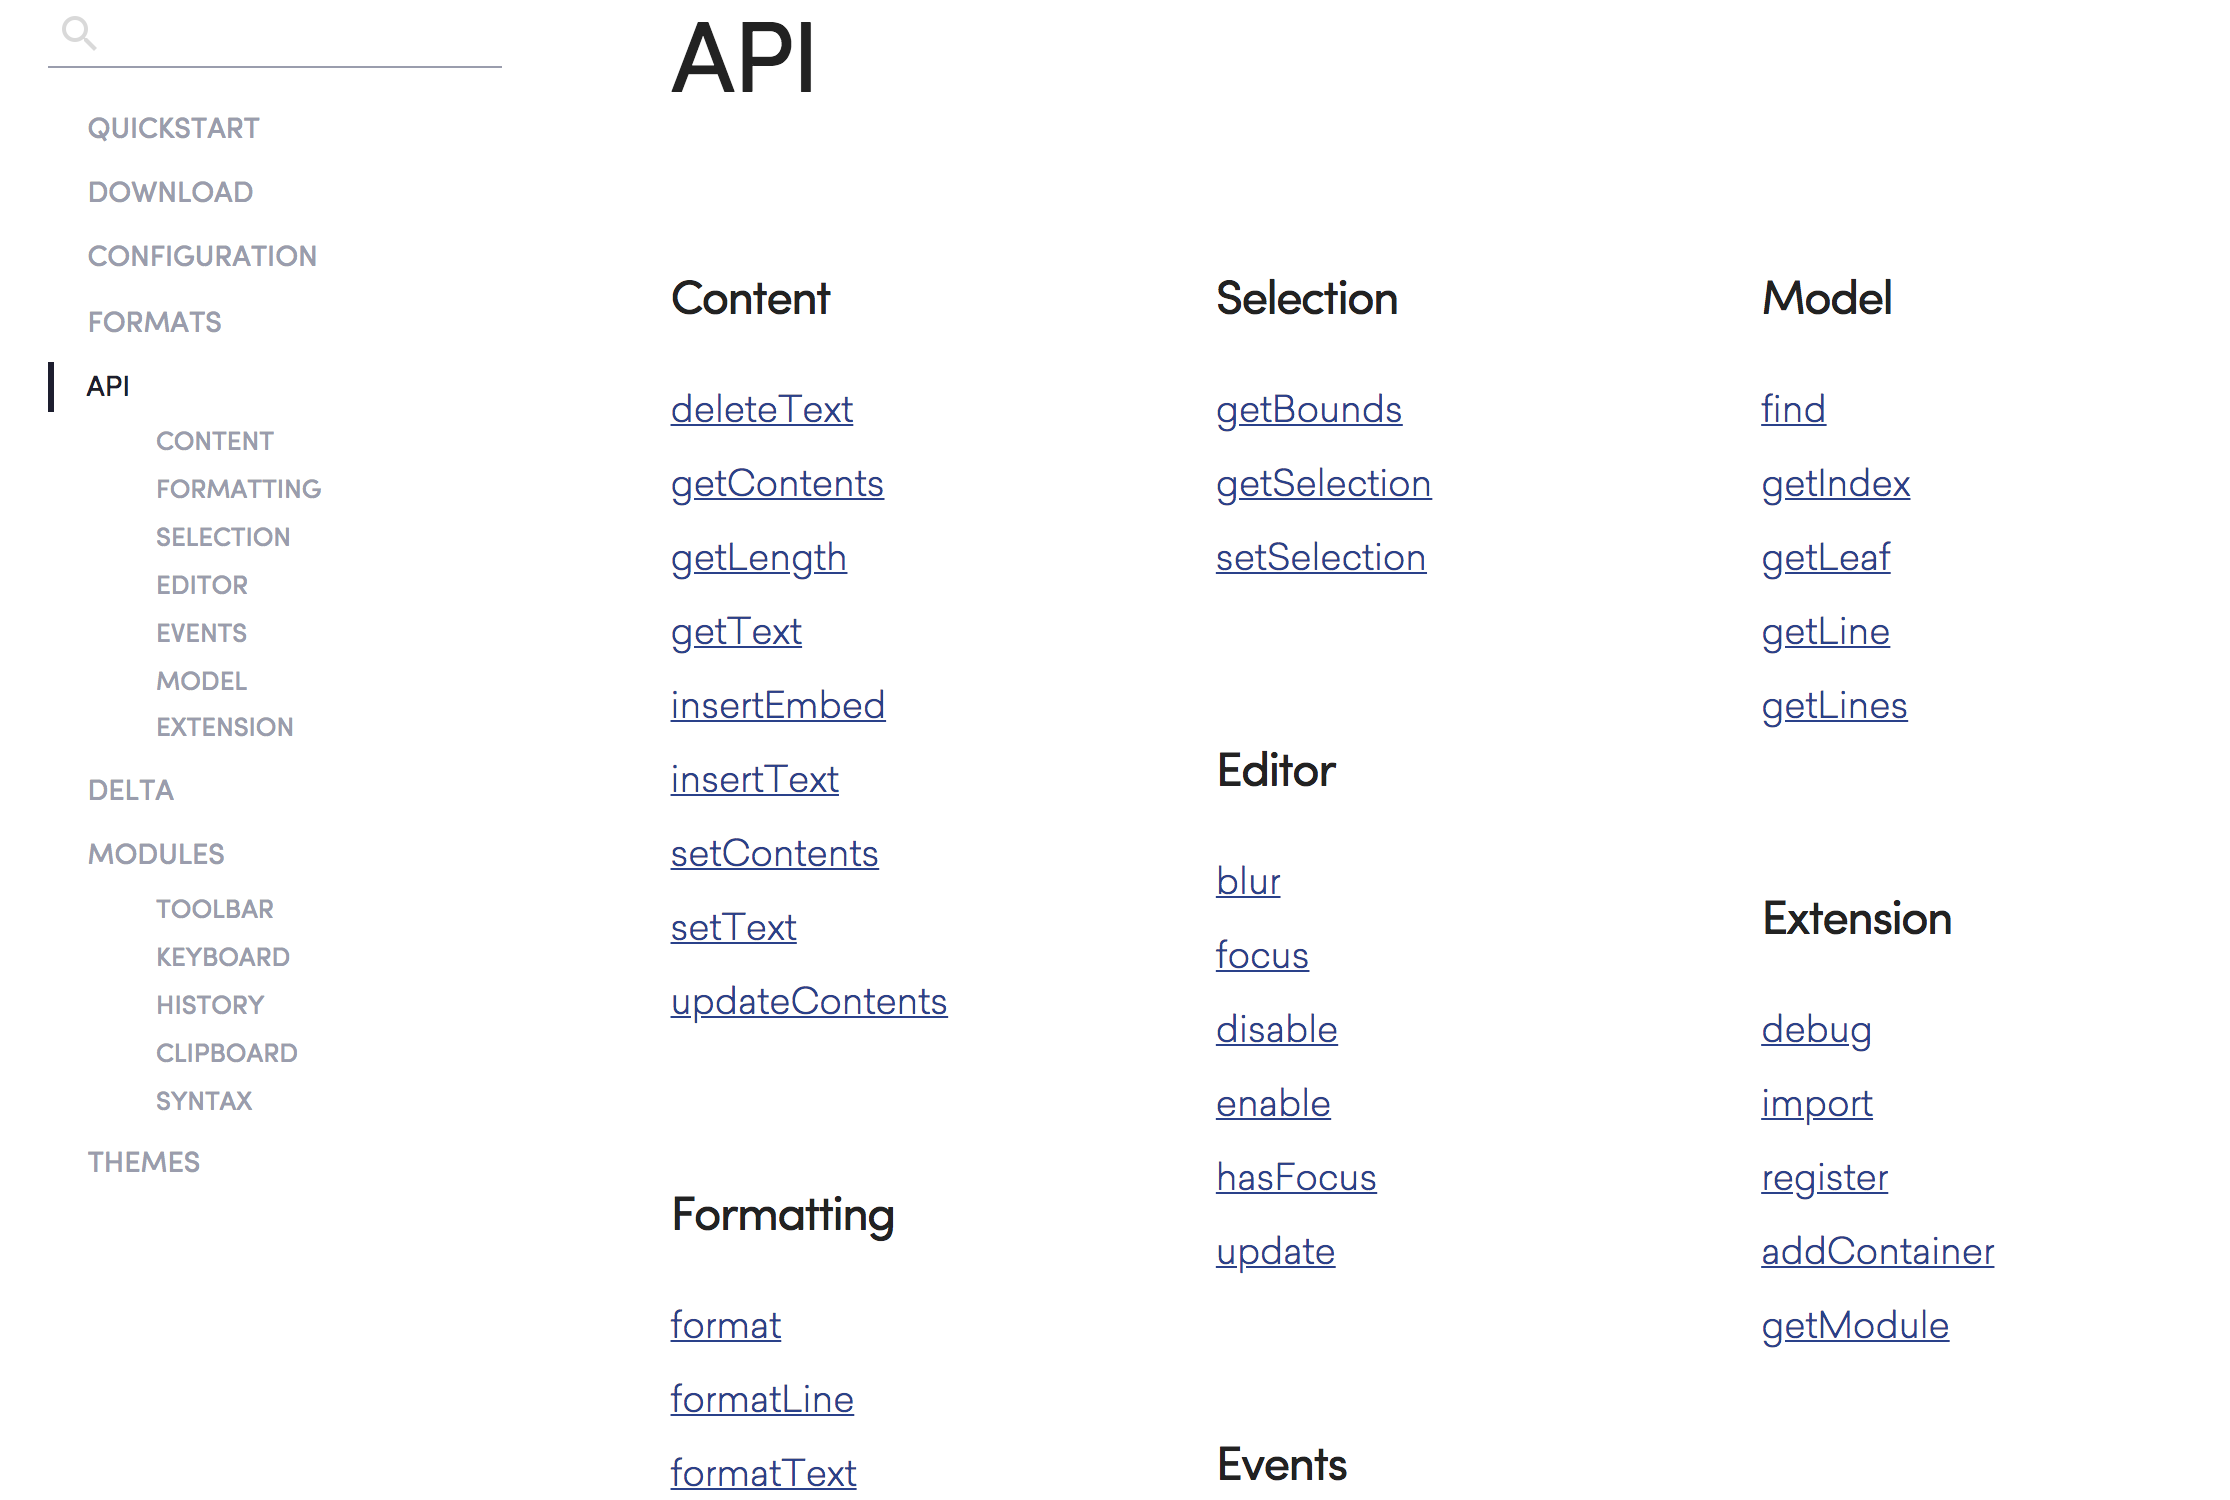This screenshot has width=2230, height=1500.
Task: Select the Formats sidebar item
Action: click(x=154, y=322)
